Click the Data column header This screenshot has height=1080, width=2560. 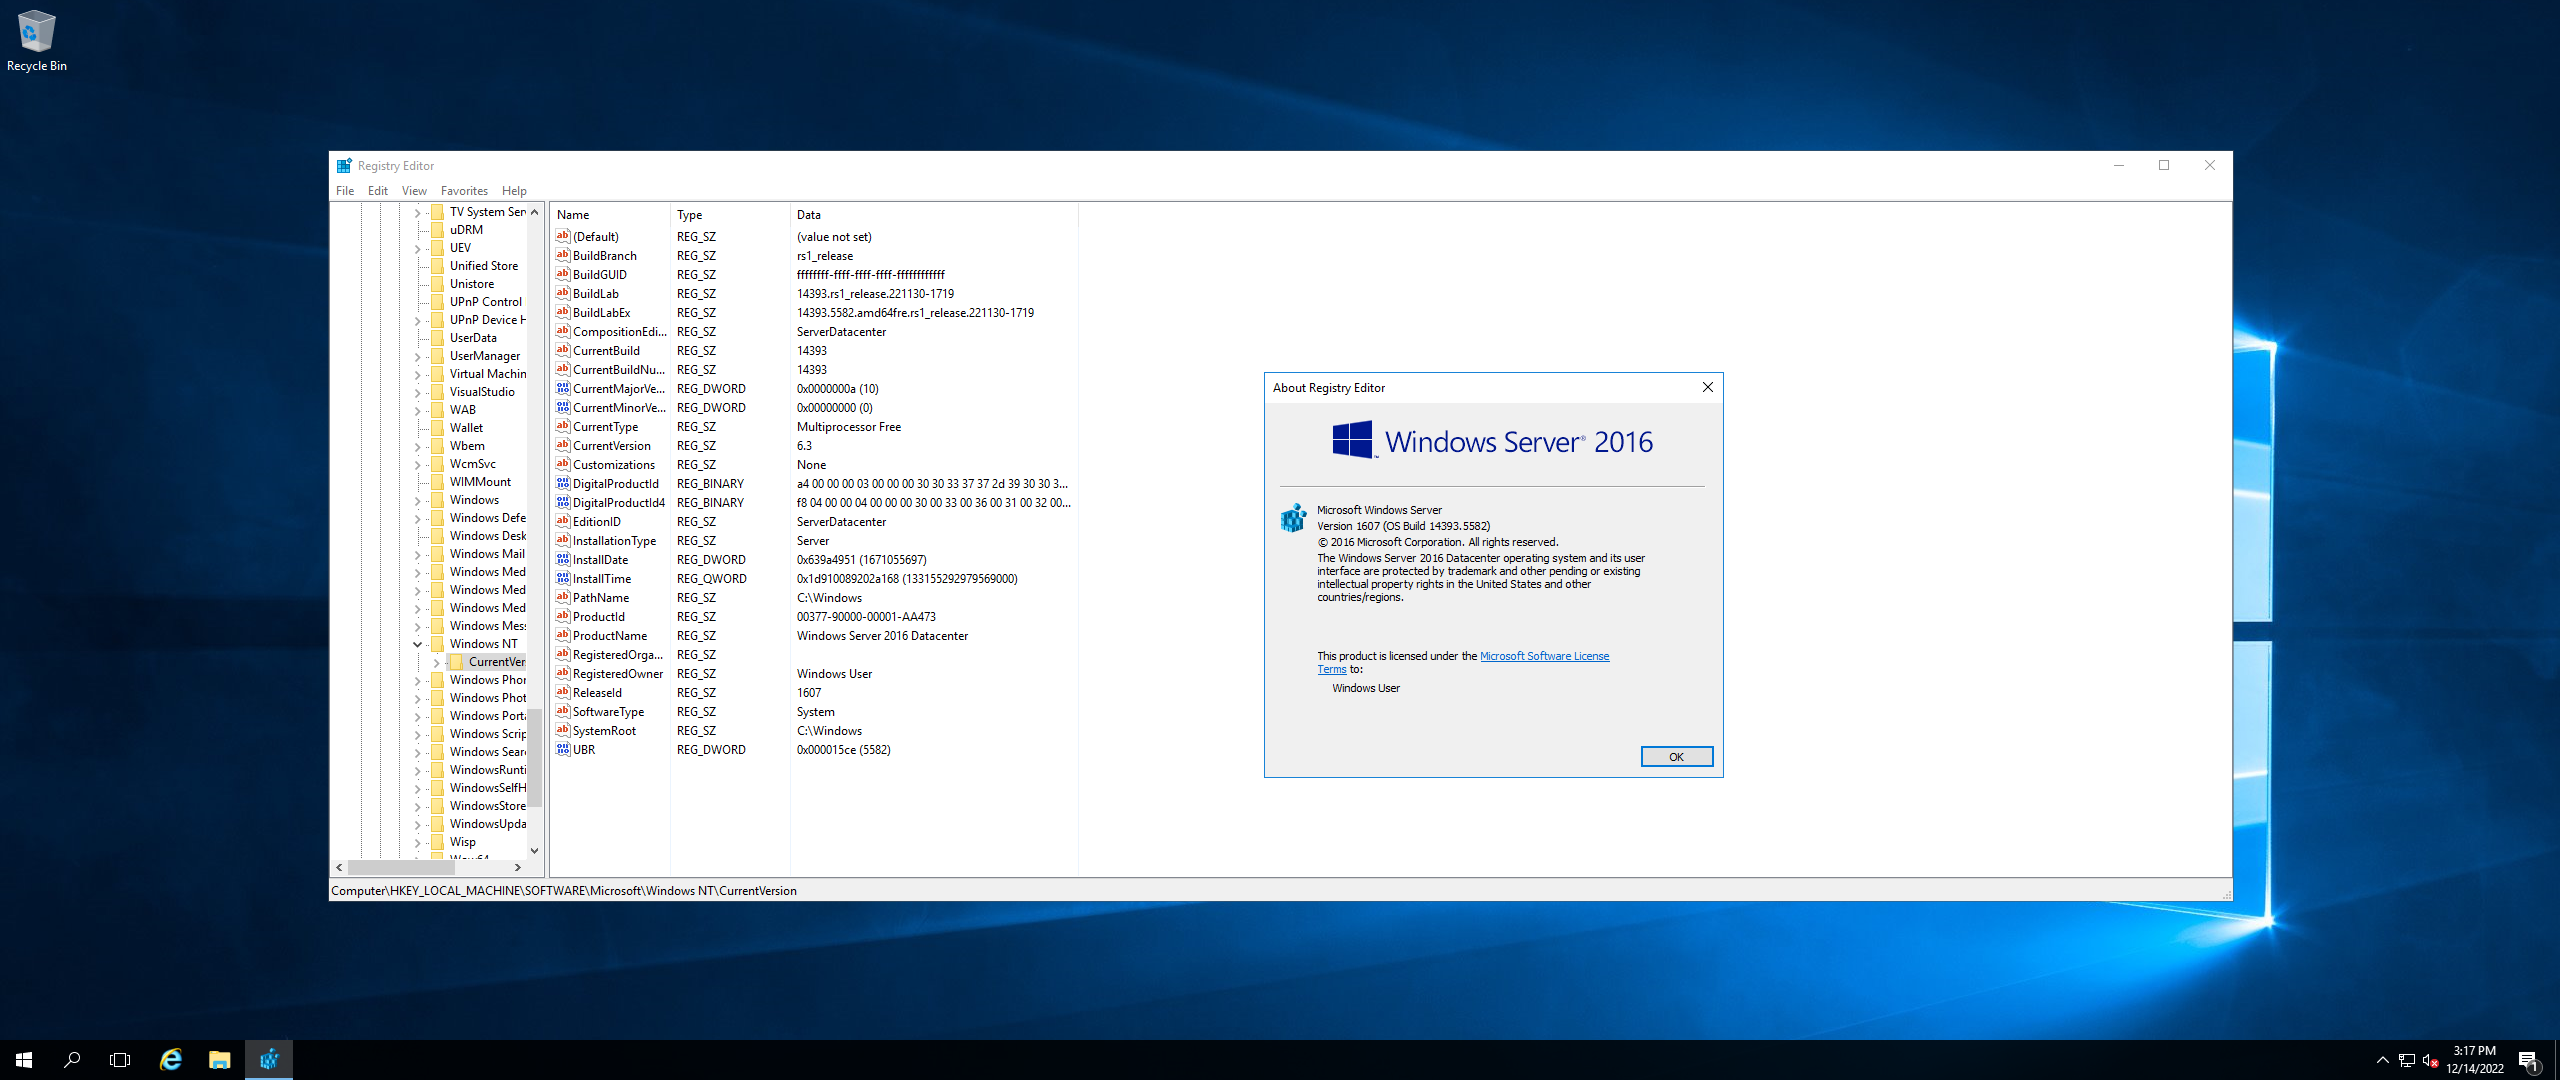934,215
